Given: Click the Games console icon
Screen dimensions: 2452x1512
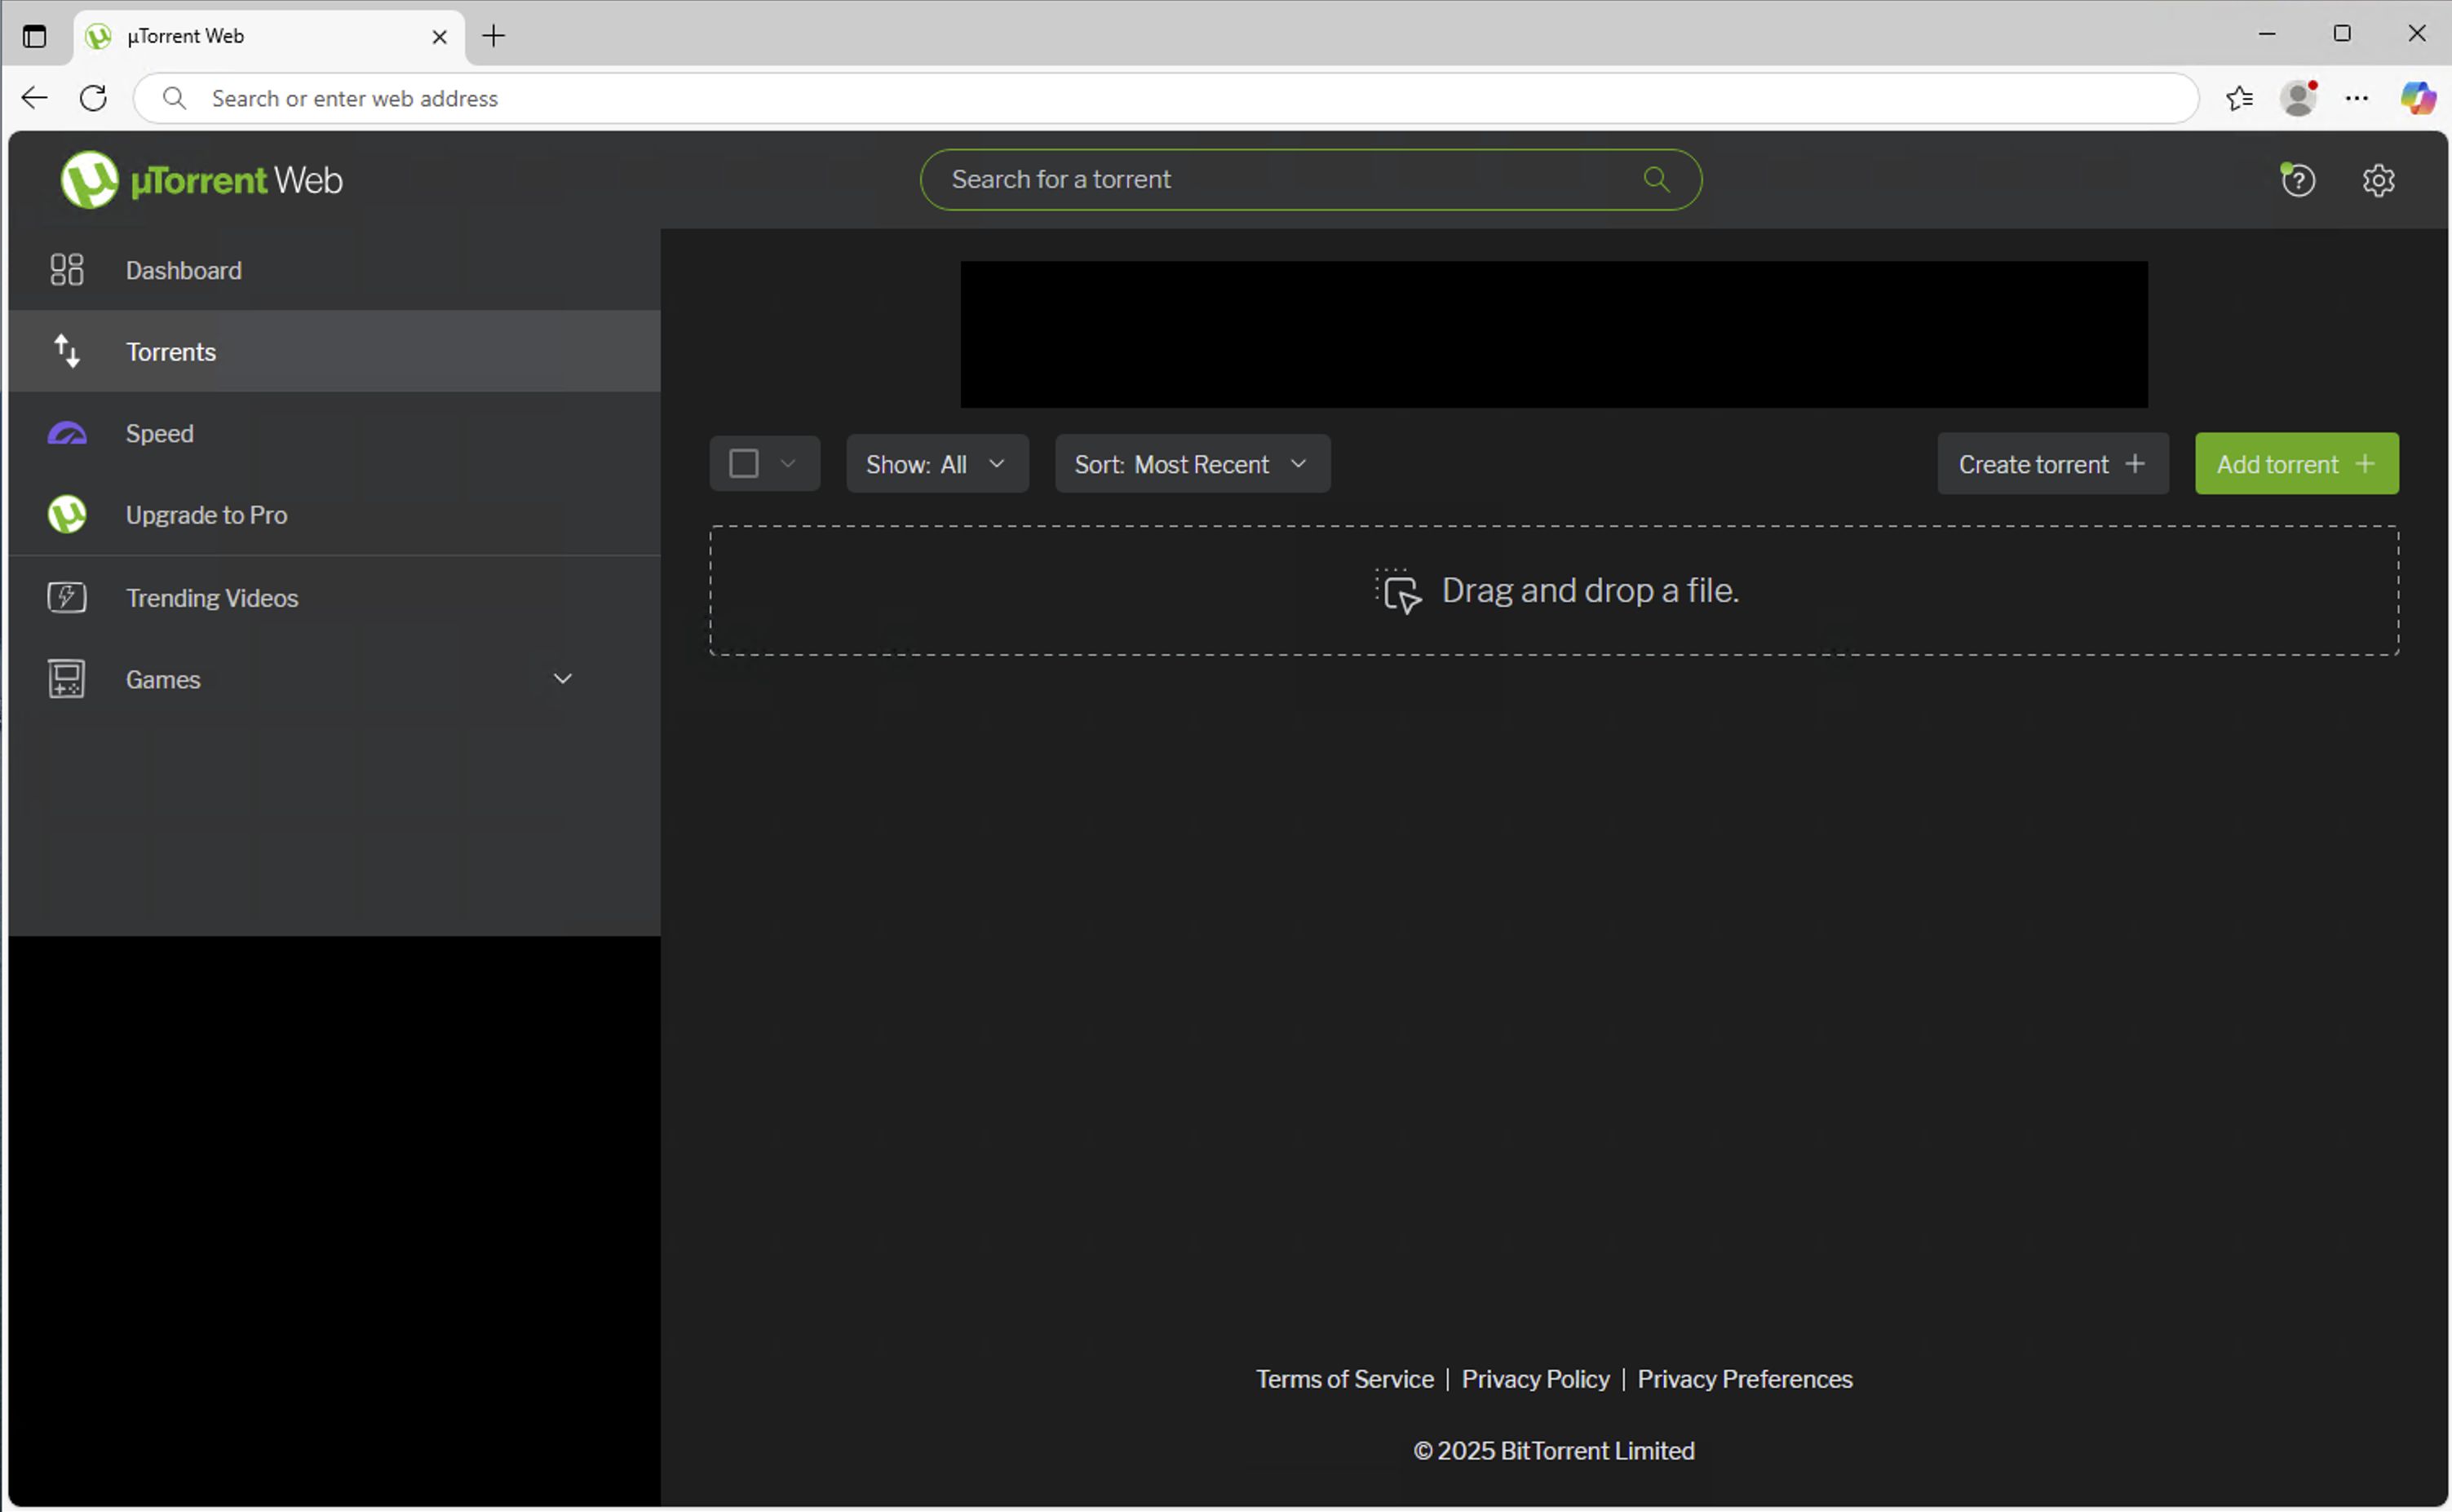Looking at the screenshot, I should [x=67, y=679].
